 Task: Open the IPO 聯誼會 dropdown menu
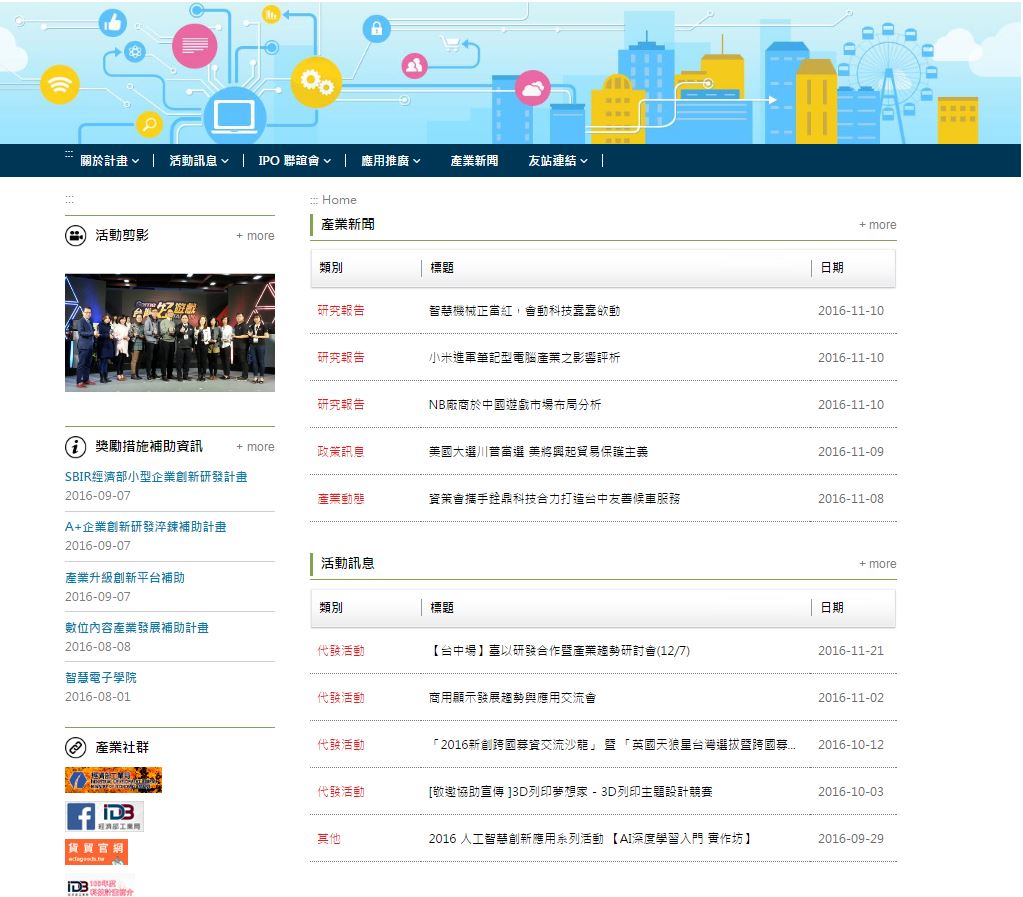(294, 160)
